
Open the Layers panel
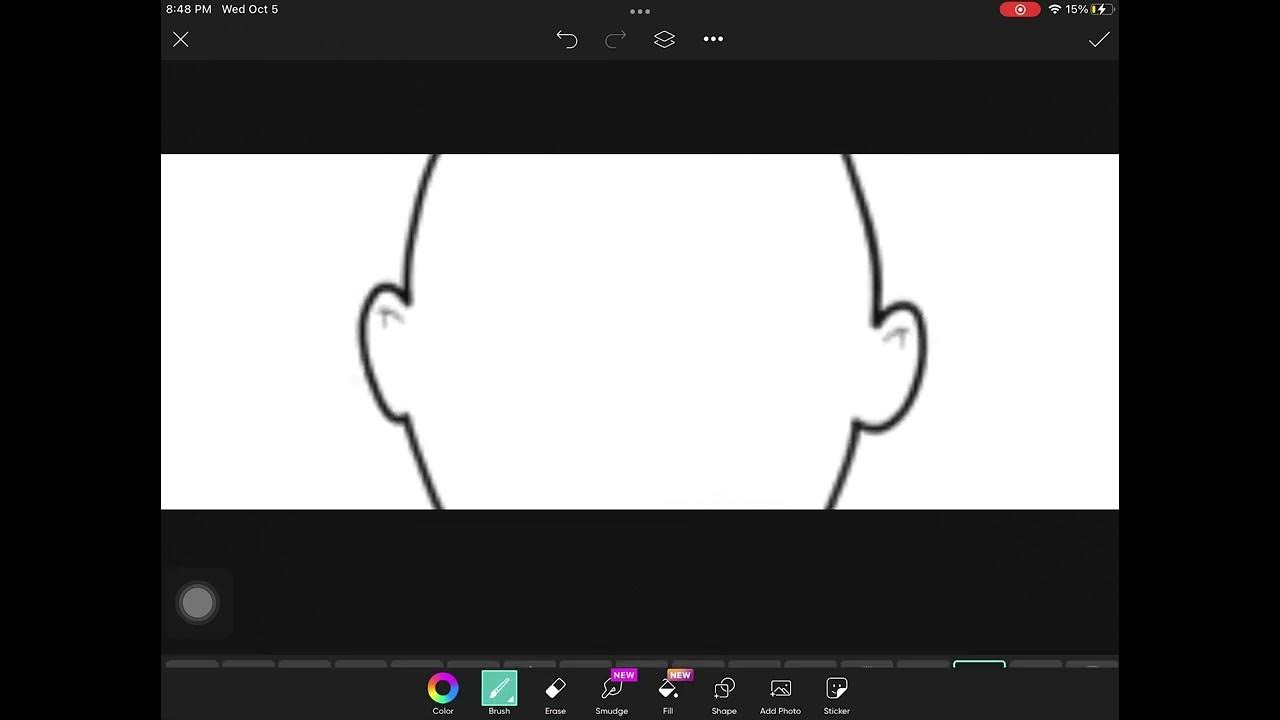(665, 39)
